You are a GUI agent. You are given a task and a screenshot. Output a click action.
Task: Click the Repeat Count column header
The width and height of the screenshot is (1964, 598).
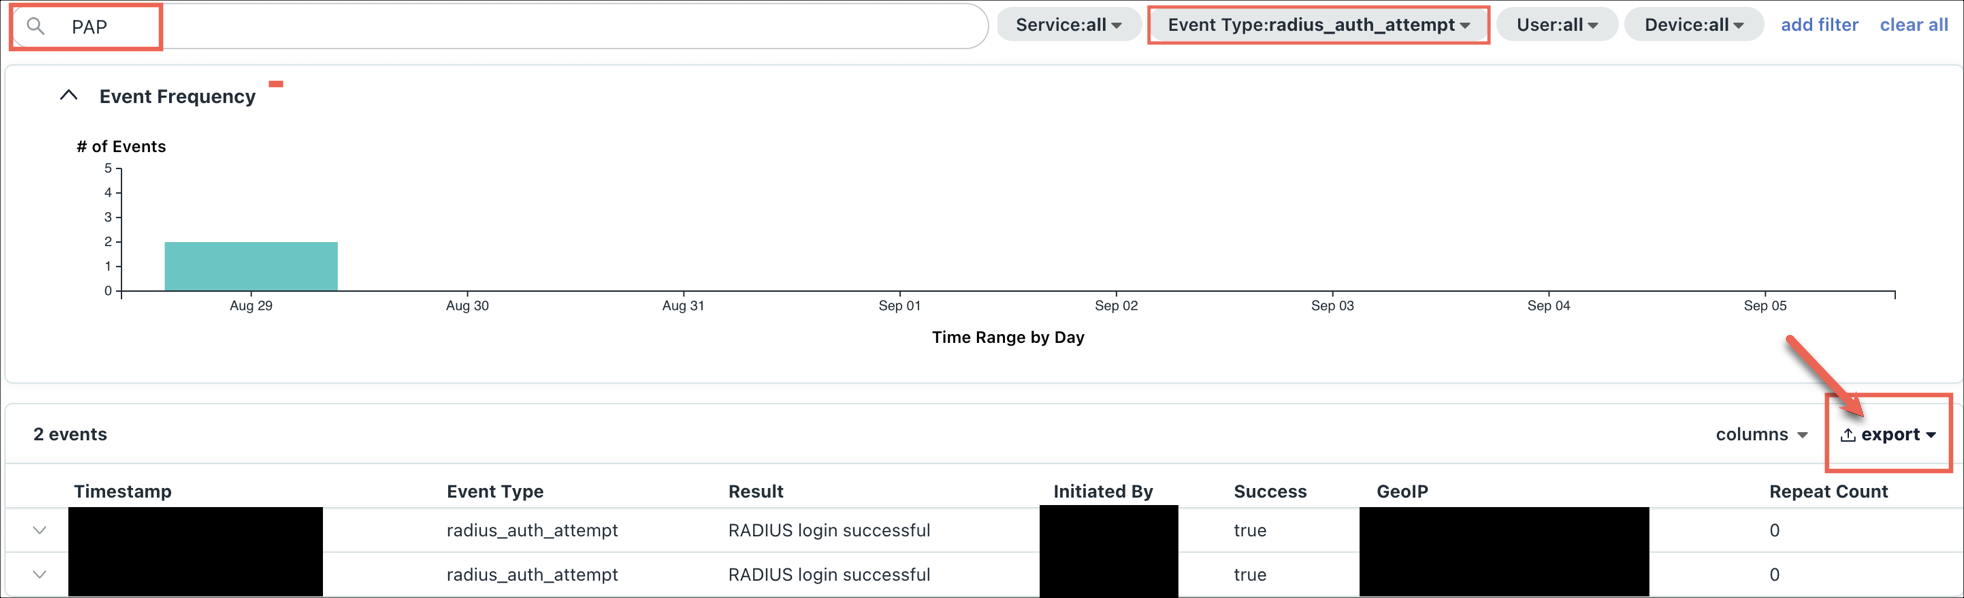(1828, 491)
